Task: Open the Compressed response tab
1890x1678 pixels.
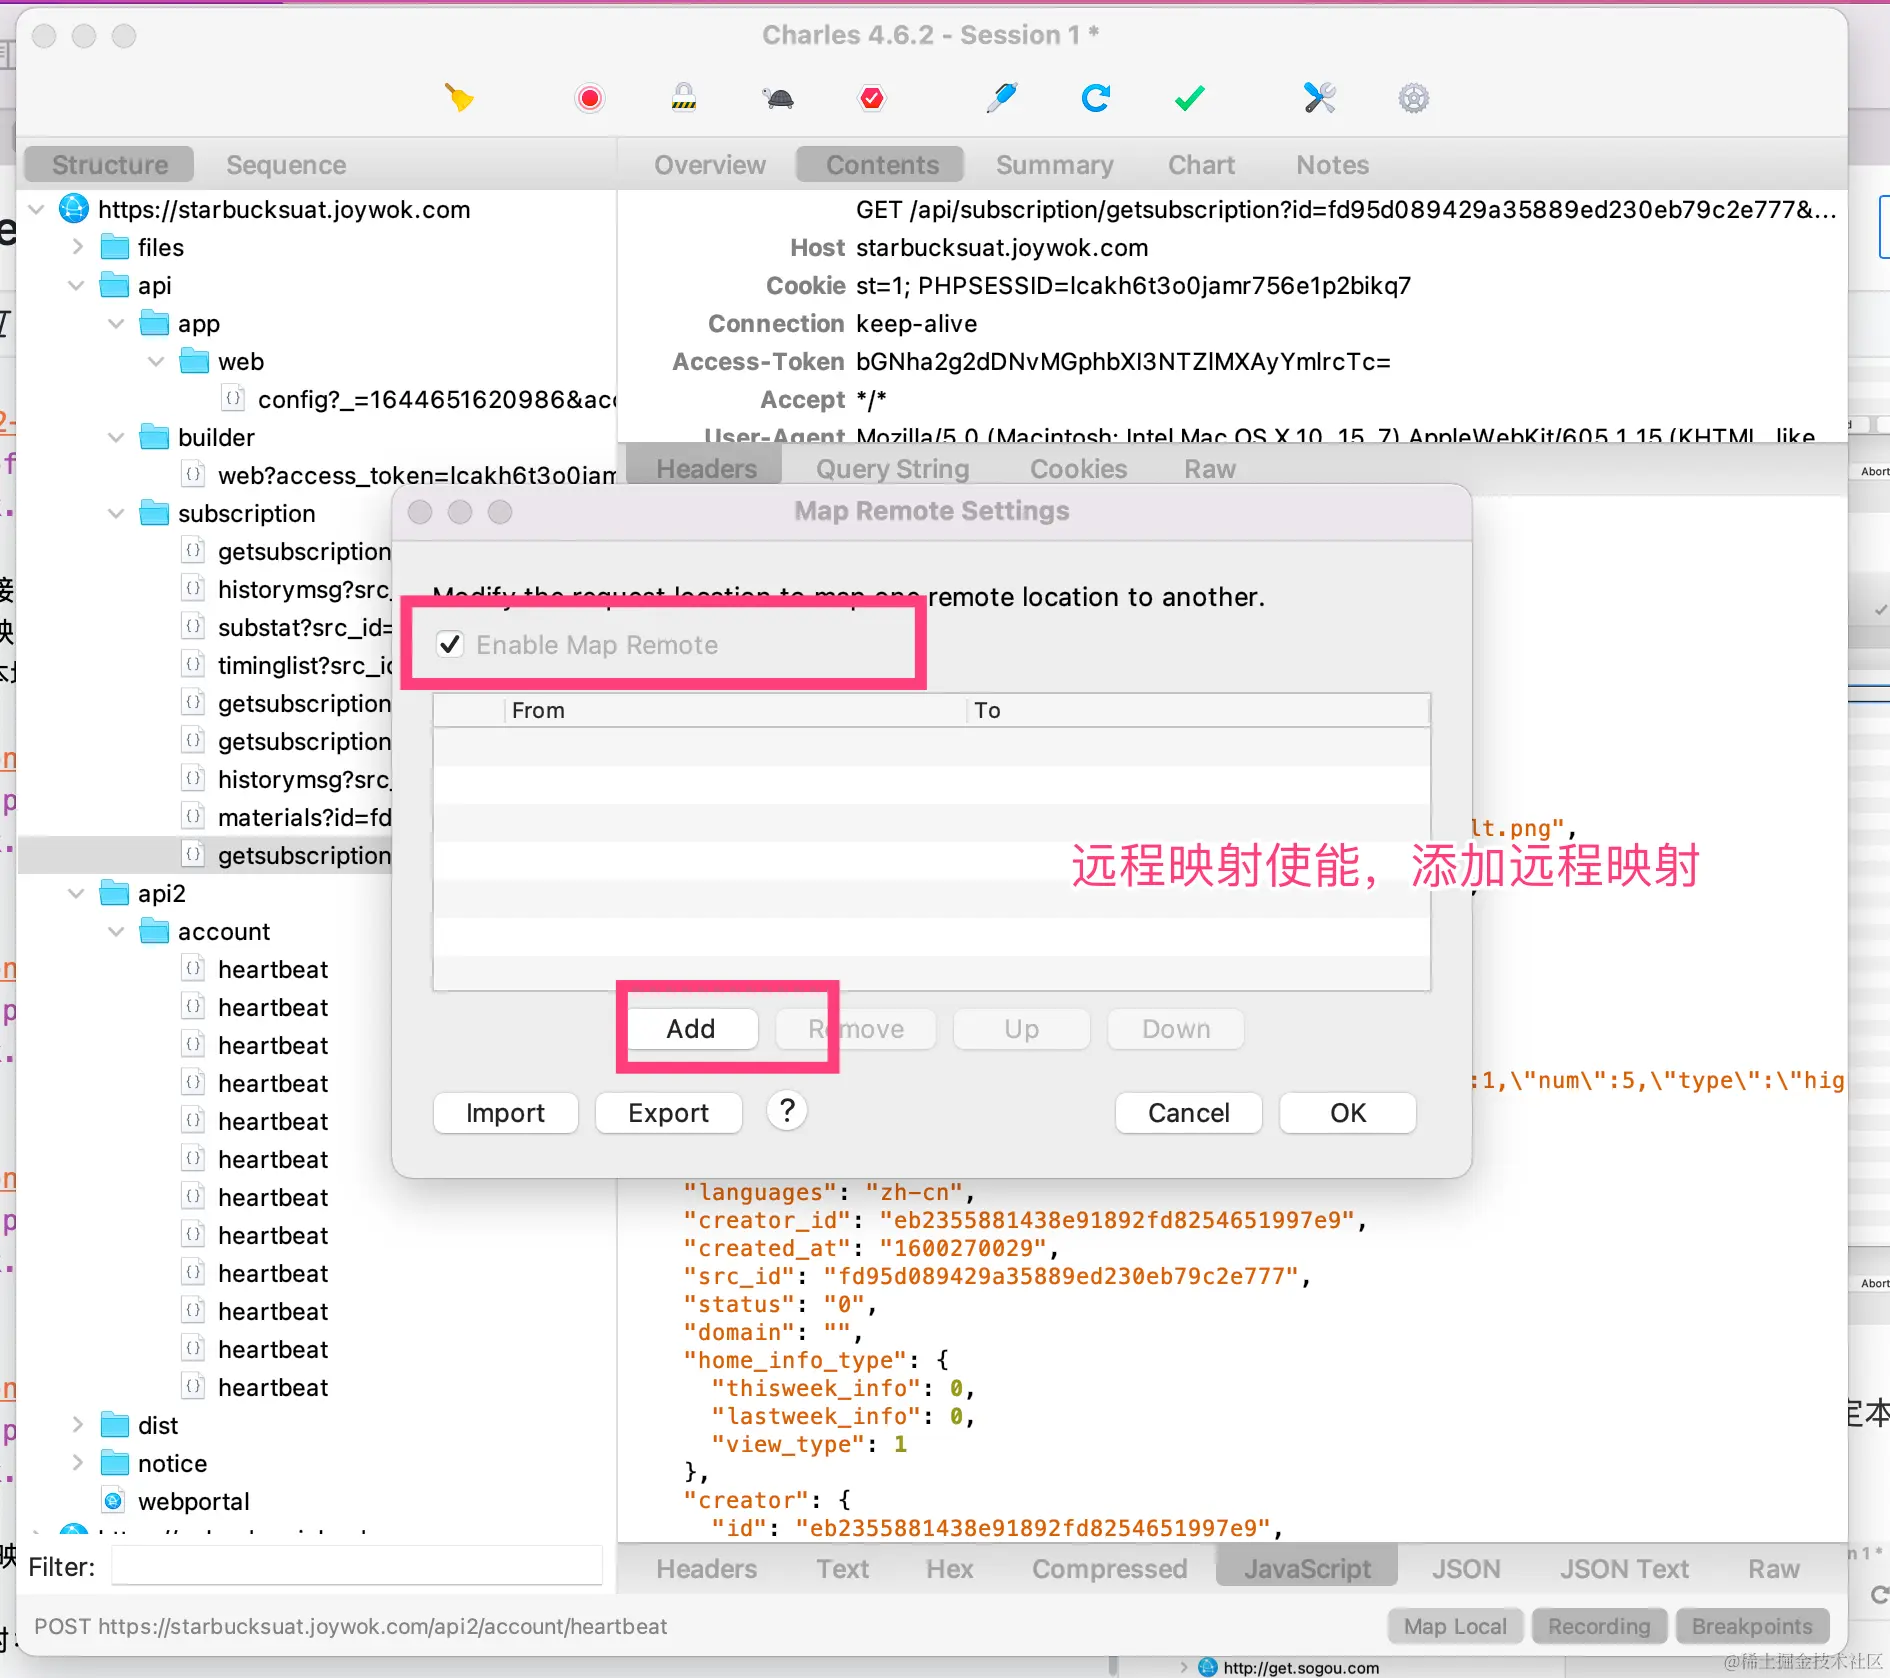Action: click(1109, 1568)
